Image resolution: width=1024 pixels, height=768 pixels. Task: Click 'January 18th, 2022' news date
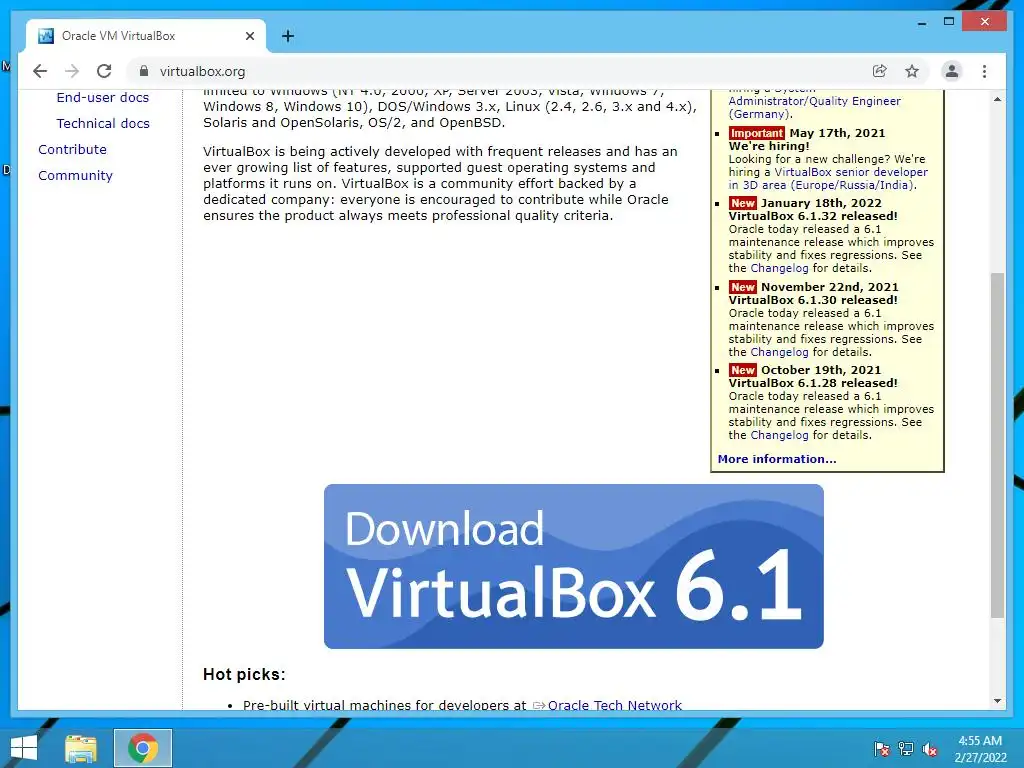[x=821, y=203]
